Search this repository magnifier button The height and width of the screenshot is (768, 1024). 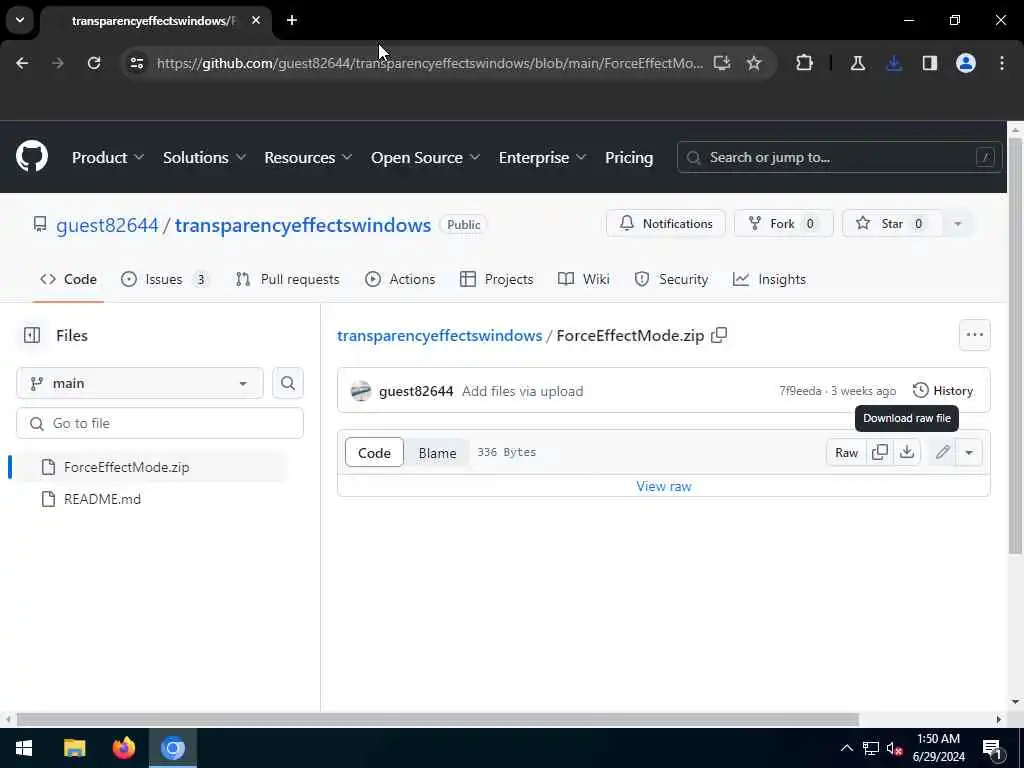click(288, 383)
